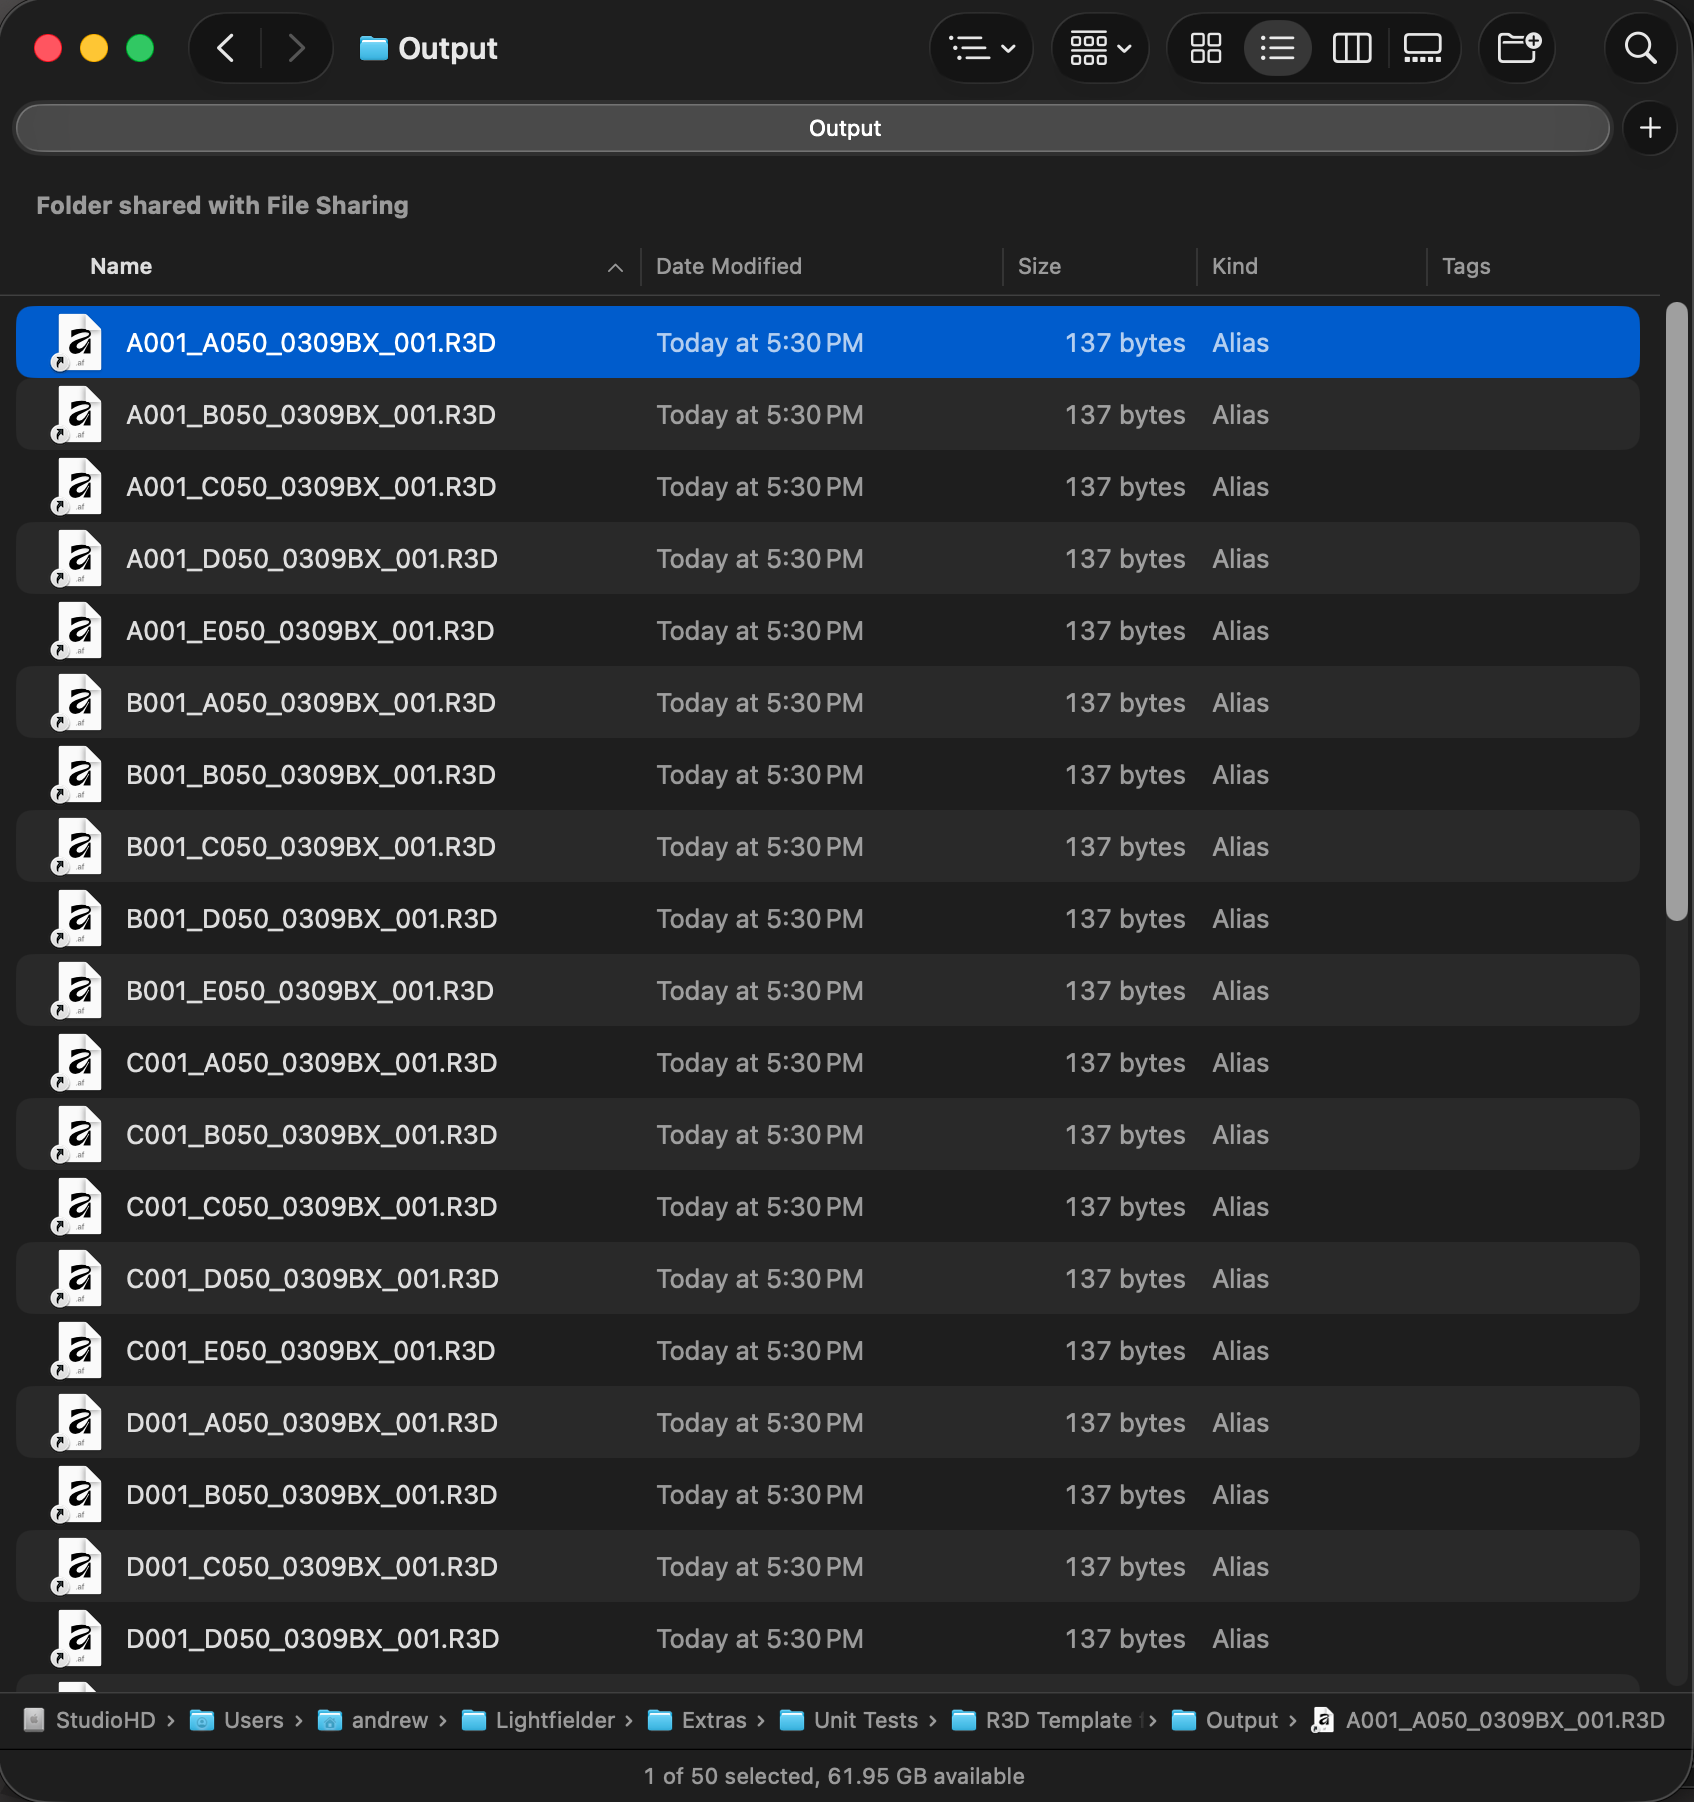Click alias icon of D001_A050_0309BX_001.R3D
This screenshot has height=1802, width=1694.
(x=78, y=1422)
